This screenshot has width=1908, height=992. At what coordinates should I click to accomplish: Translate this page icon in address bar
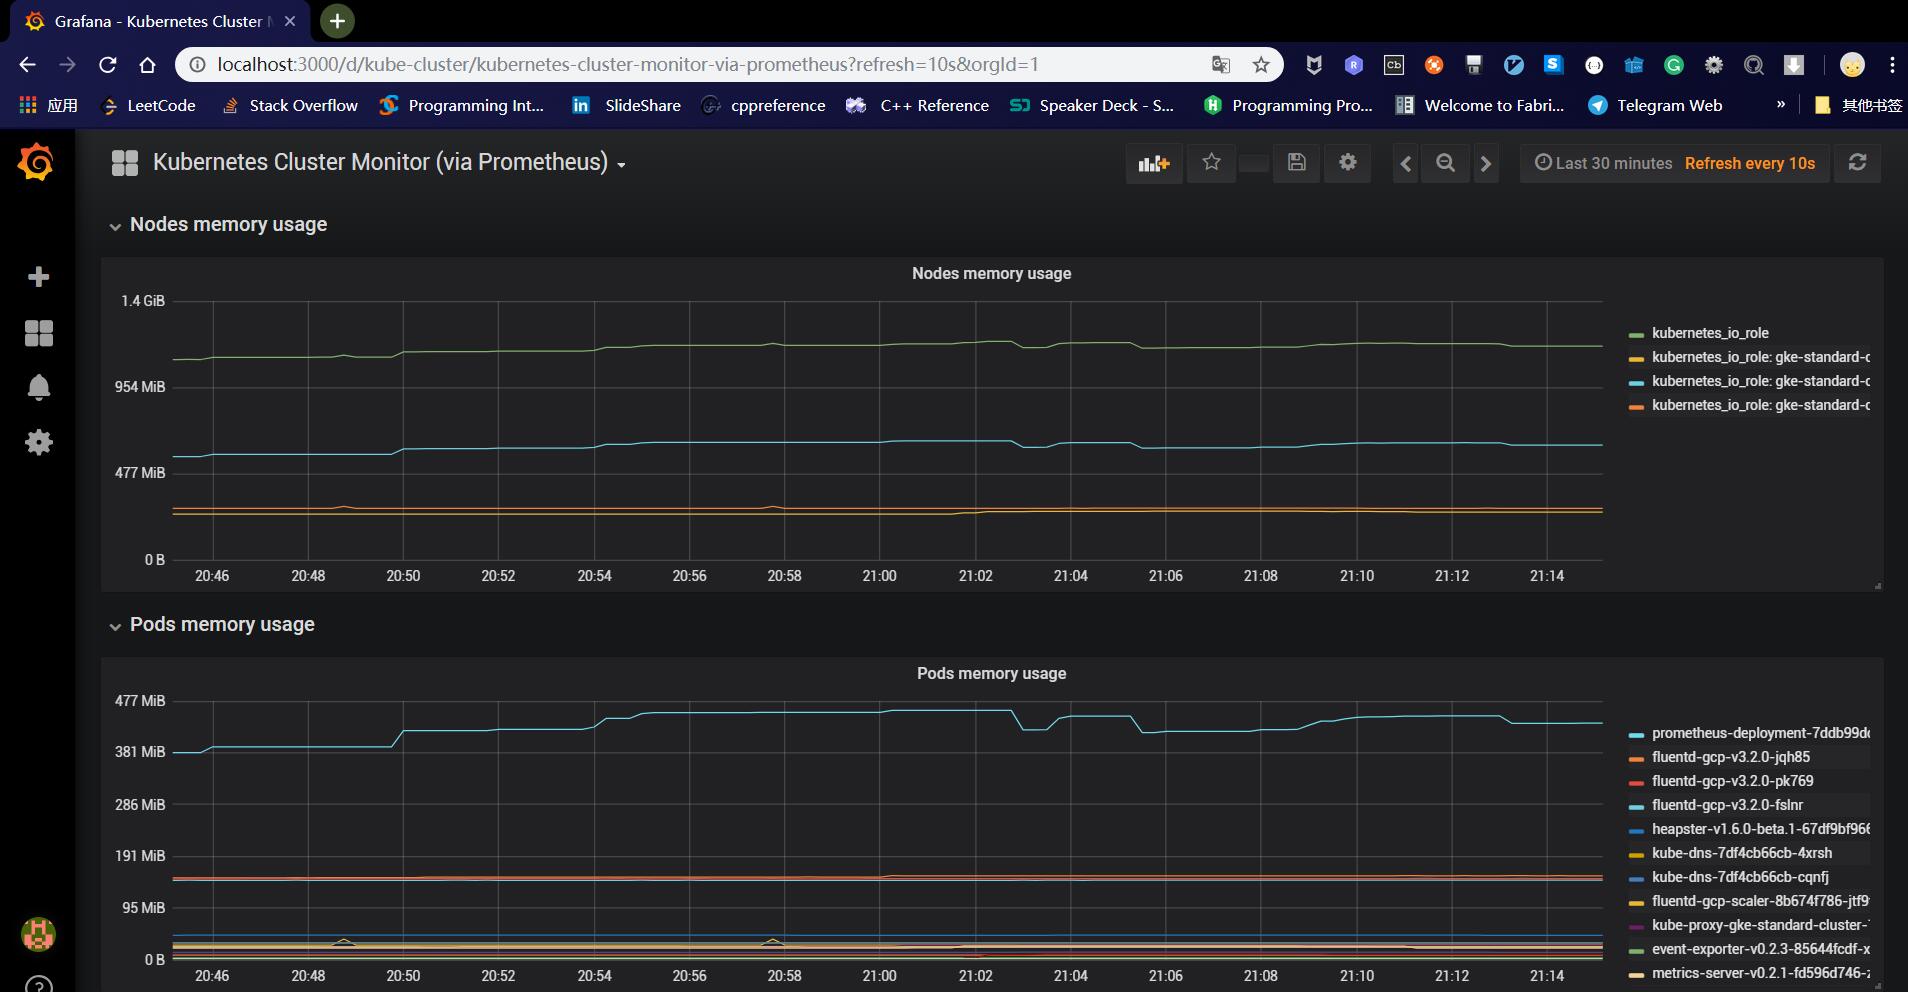pos(1220,65)
